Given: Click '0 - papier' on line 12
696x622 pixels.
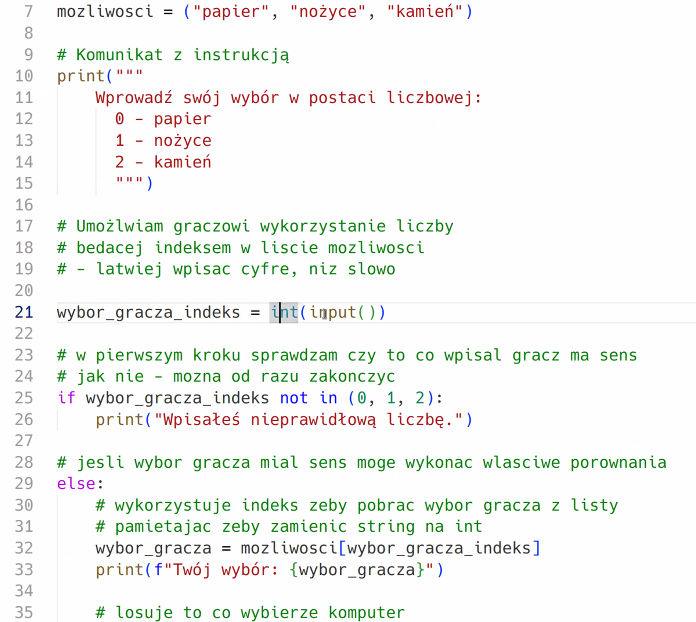Looking at the screenshot, I should (163, 119).
